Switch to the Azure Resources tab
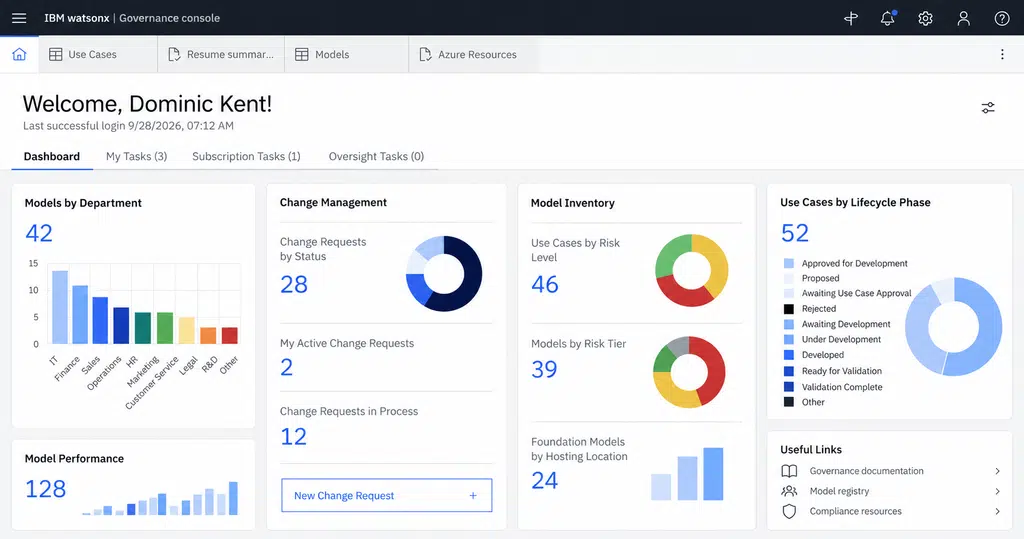1024x539 pixels. 474,54
